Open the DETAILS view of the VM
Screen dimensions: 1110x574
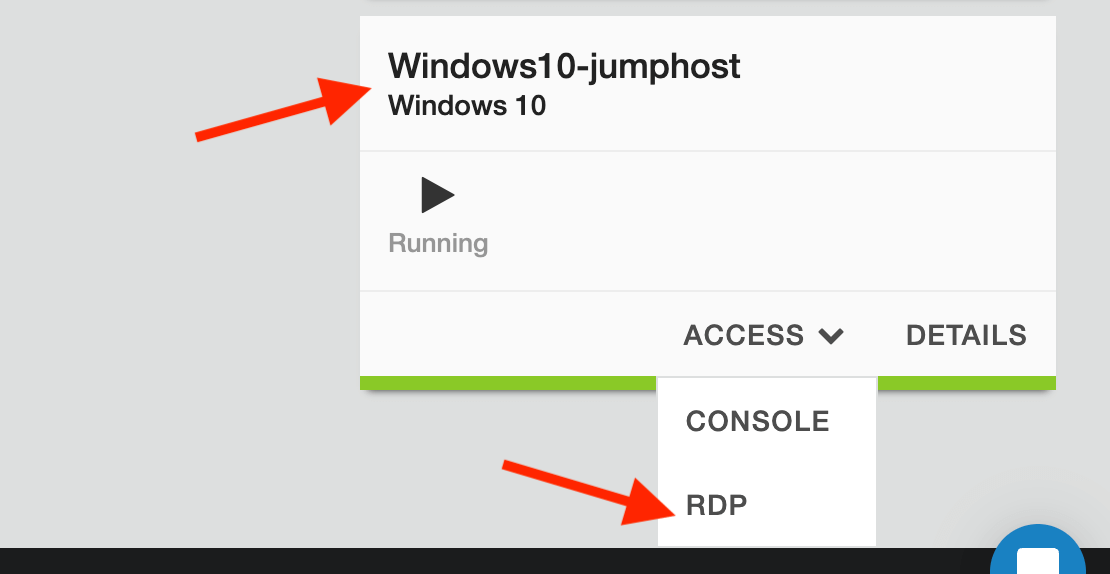pos(966,335)
